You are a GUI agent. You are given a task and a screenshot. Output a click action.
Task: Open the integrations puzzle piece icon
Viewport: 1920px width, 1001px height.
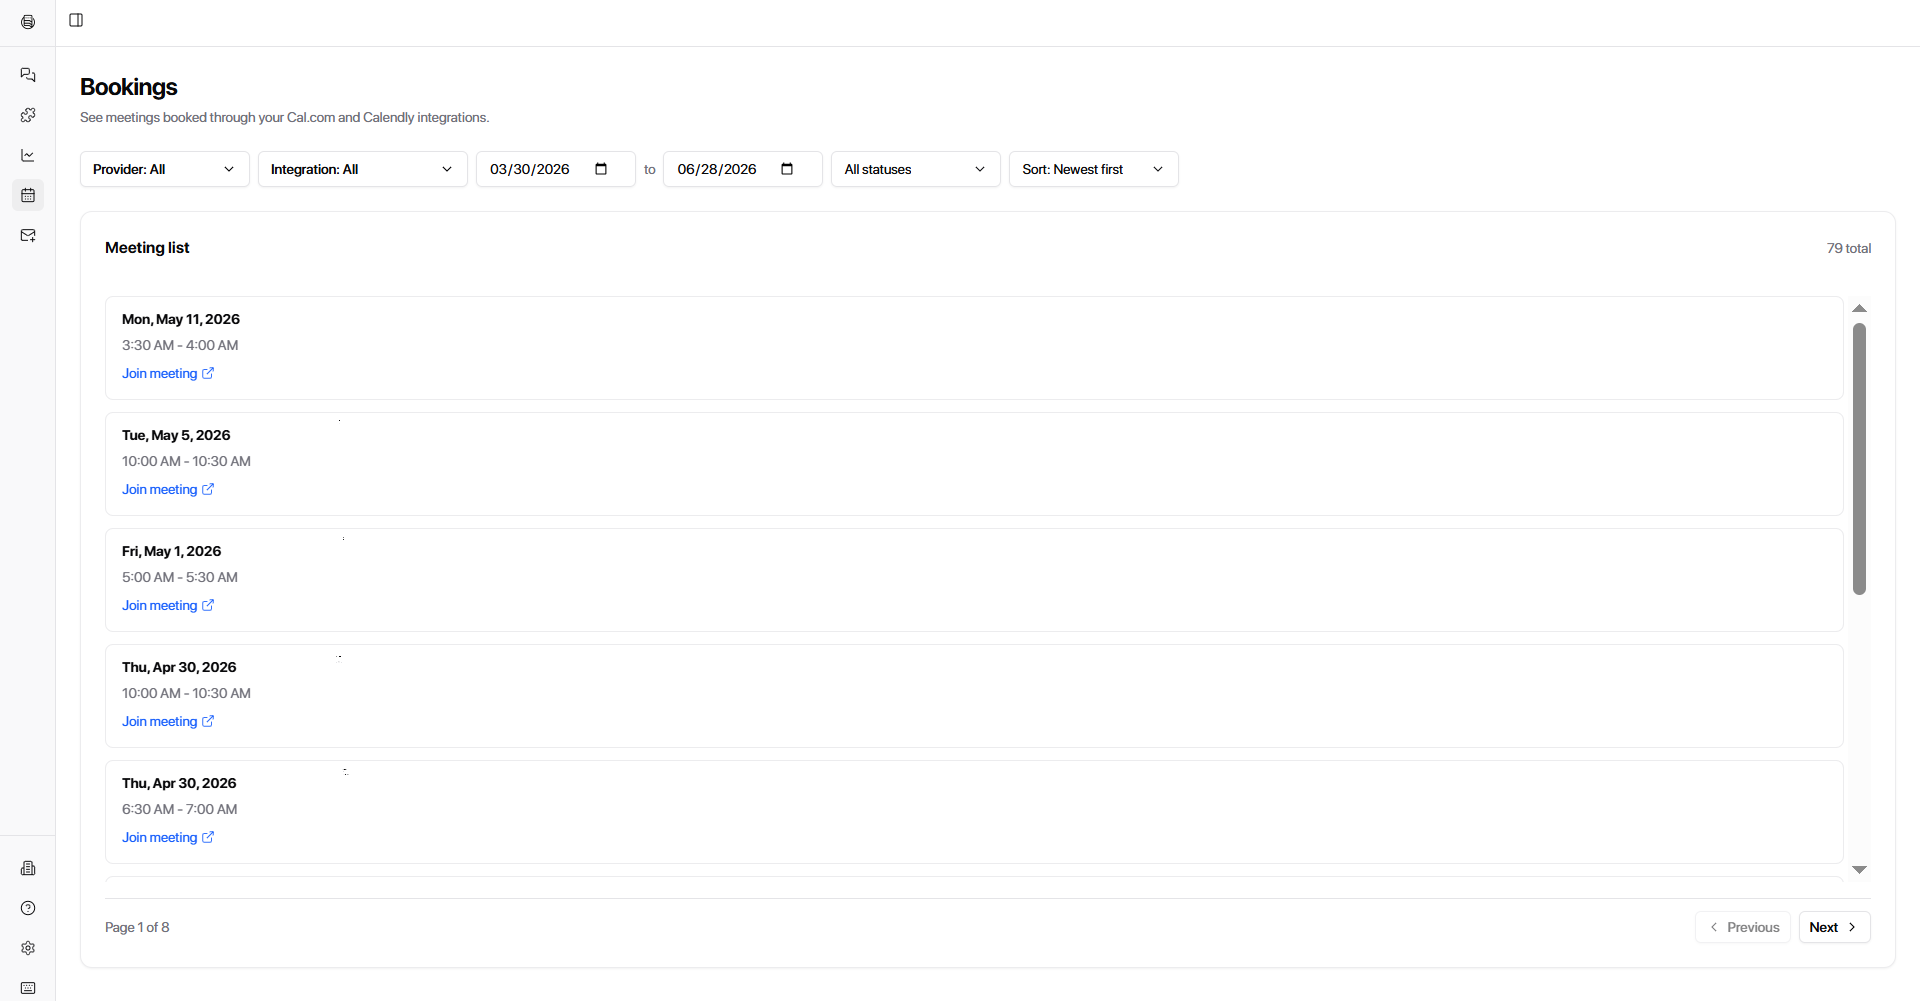[x=28, y=115]
